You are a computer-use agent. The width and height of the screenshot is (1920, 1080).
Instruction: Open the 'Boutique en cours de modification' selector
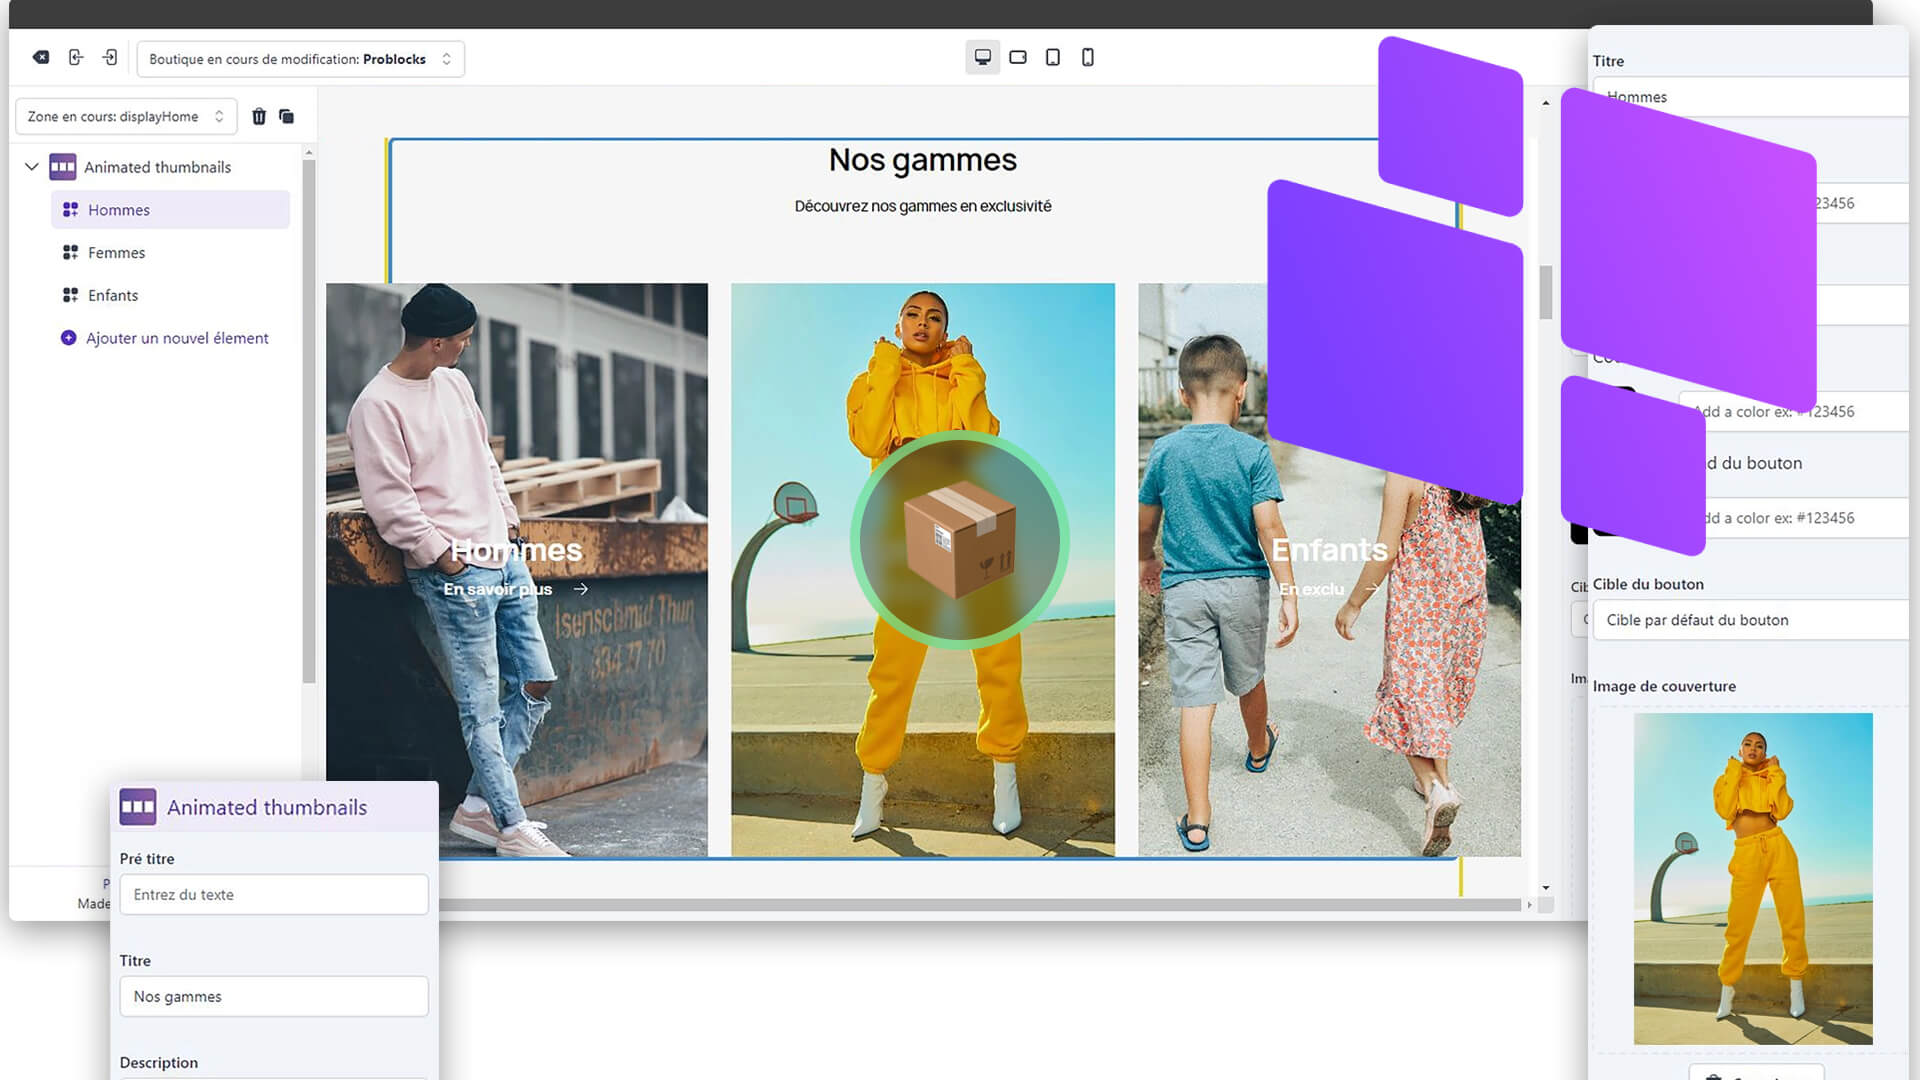coord(300,59)
